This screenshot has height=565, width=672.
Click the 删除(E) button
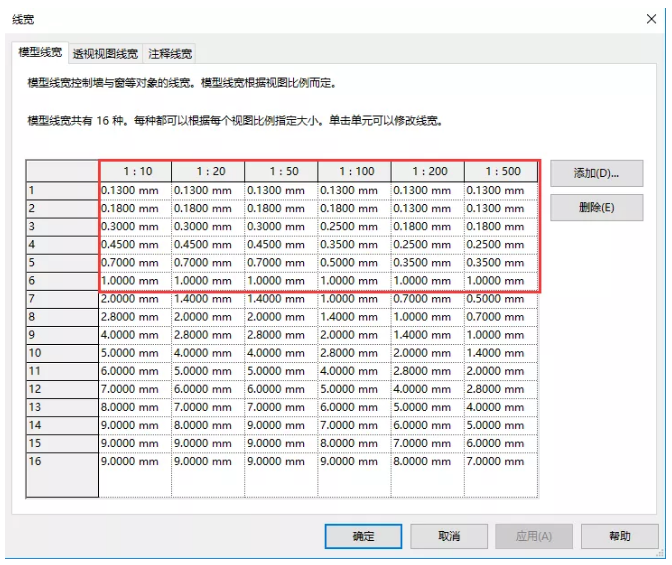pos(596,207)
